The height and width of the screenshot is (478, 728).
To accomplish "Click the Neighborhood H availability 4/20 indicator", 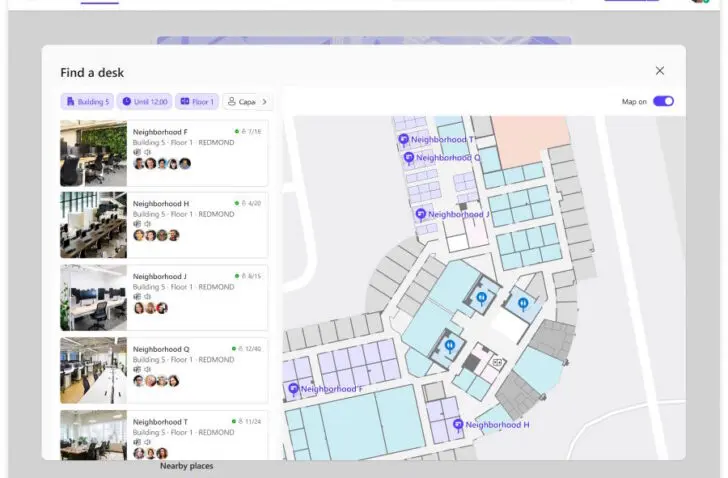I will point(248,203).
